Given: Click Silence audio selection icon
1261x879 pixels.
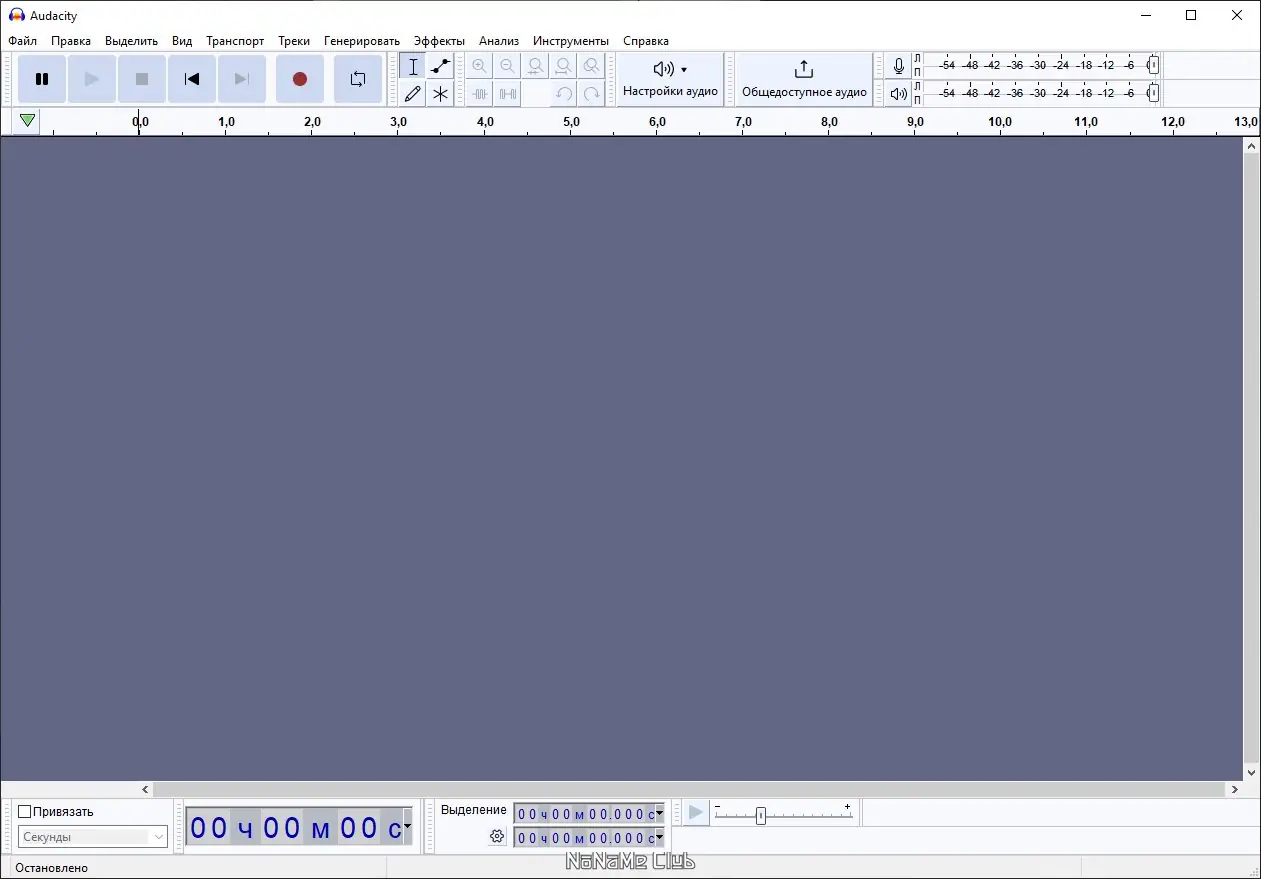Looking at the screenshot, I should pos(508,94).
